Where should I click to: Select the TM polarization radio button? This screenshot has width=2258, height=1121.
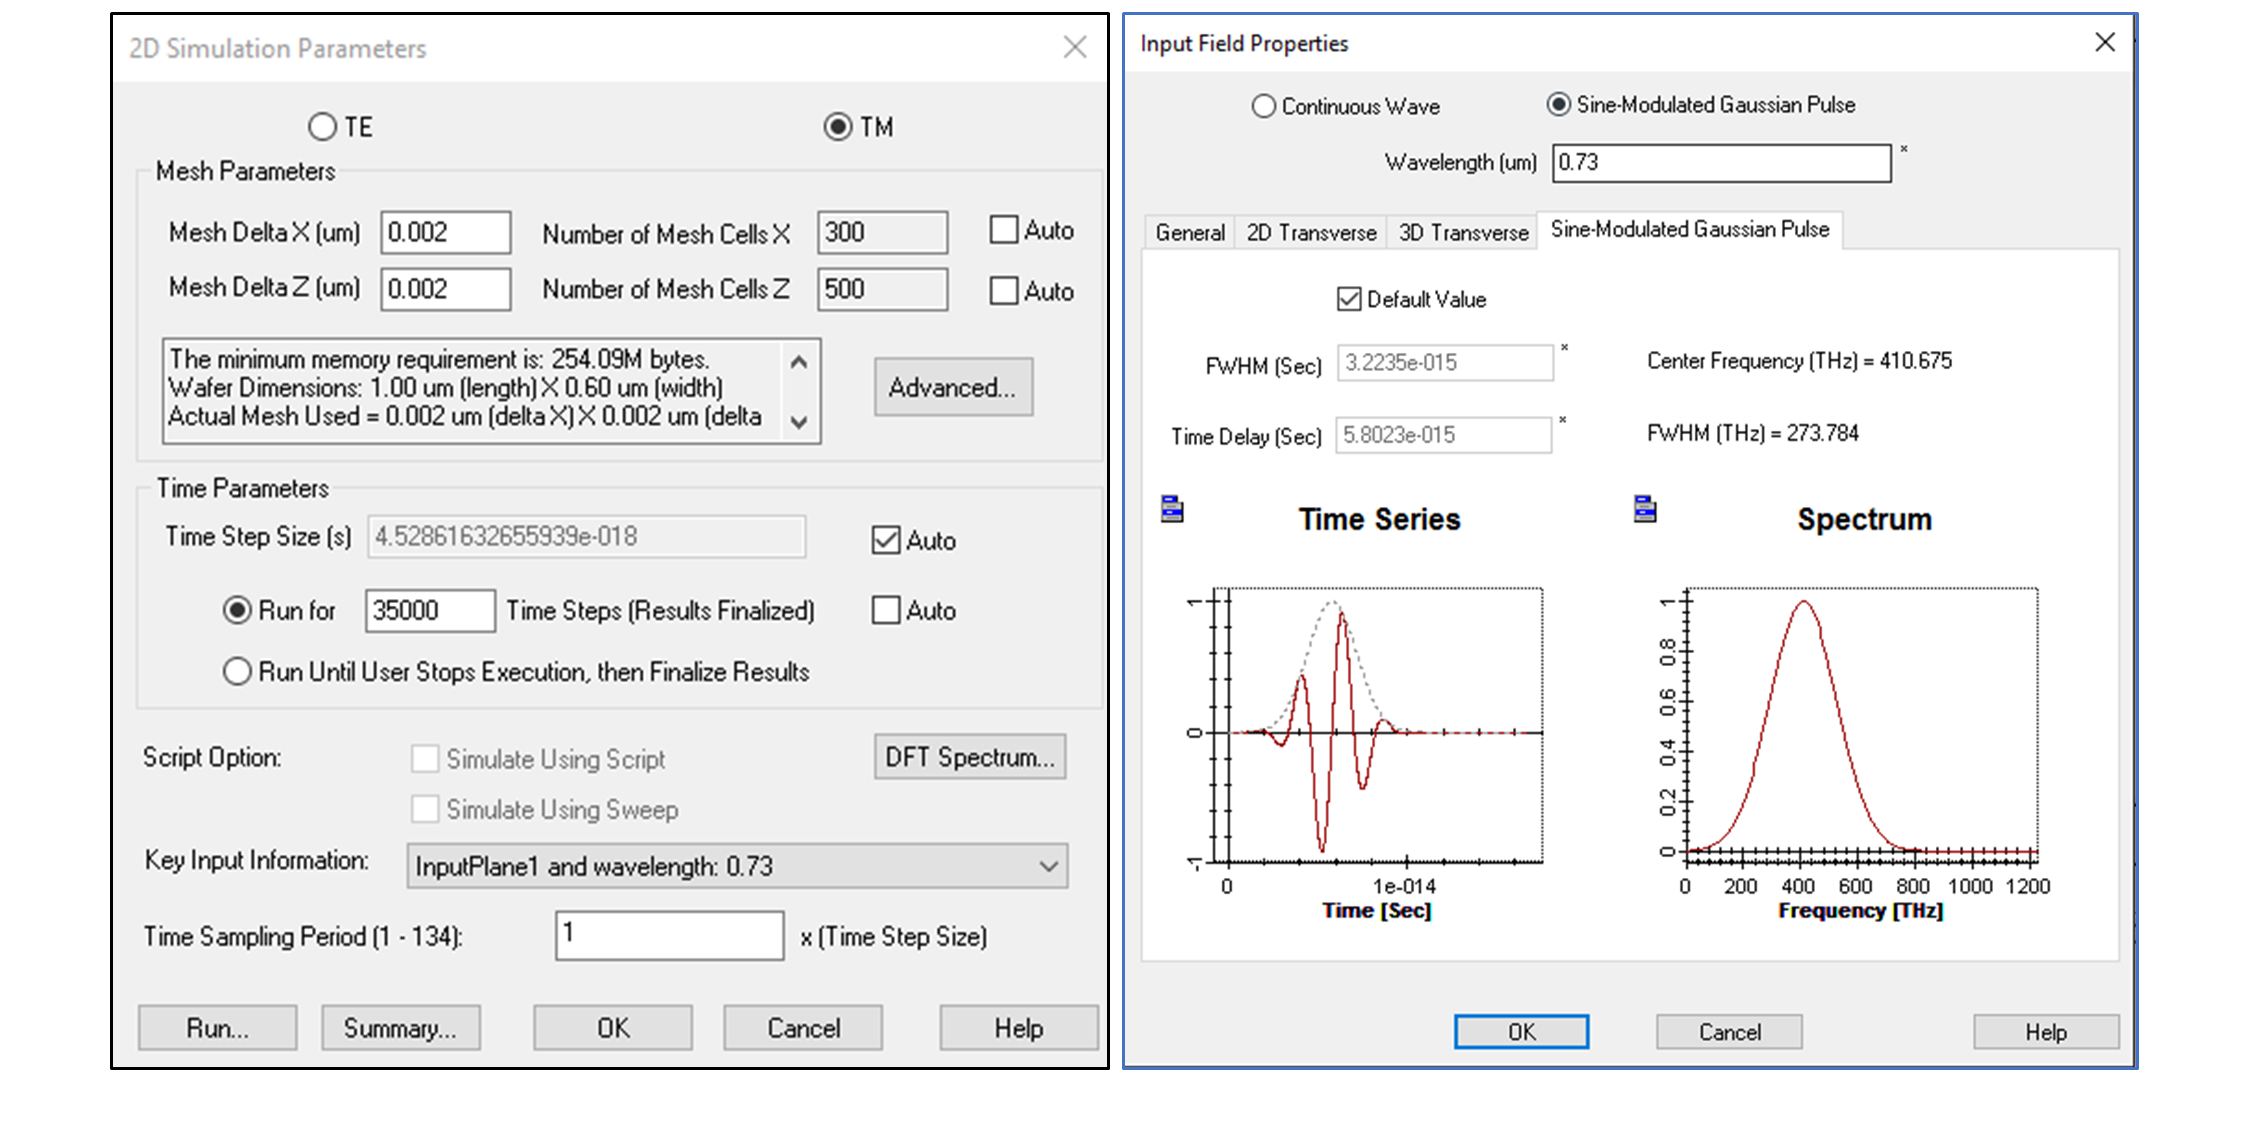[838, 127]
